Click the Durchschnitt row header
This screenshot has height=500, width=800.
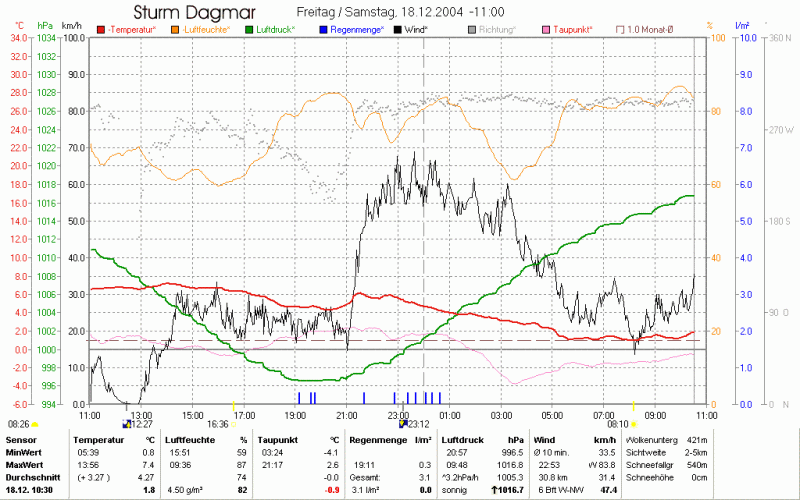(33, 478)
